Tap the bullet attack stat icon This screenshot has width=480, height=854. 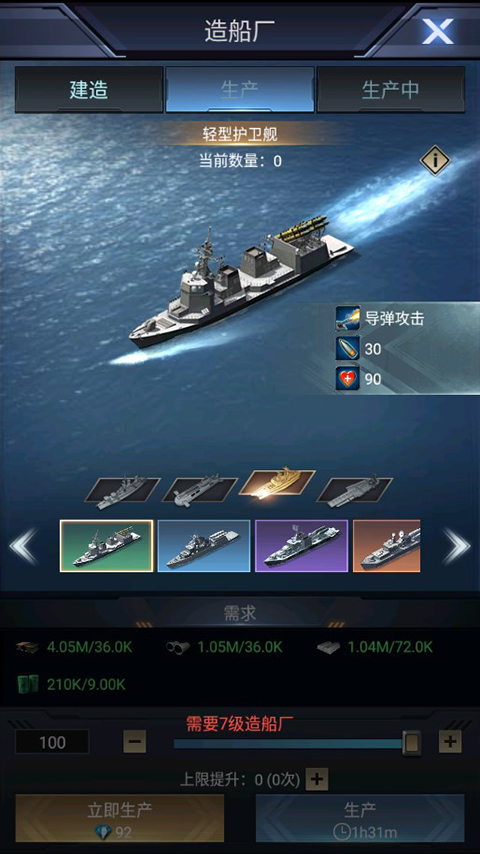click(x=348, y=349)
